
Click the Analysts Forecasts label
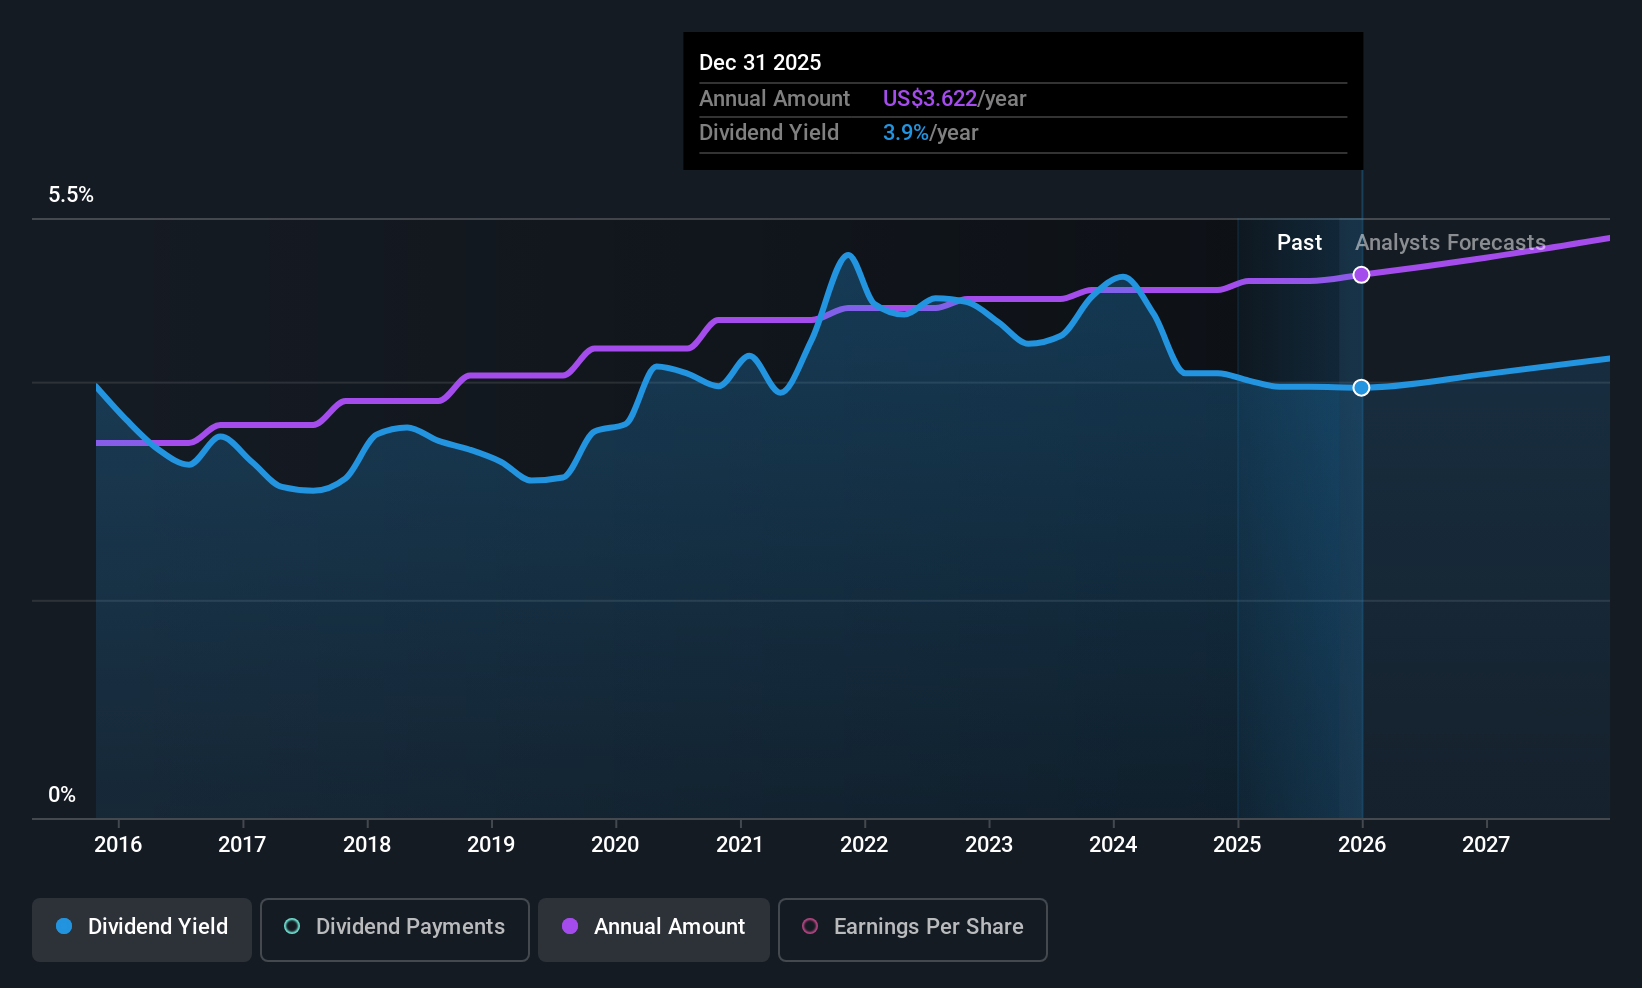point(1450,242)
